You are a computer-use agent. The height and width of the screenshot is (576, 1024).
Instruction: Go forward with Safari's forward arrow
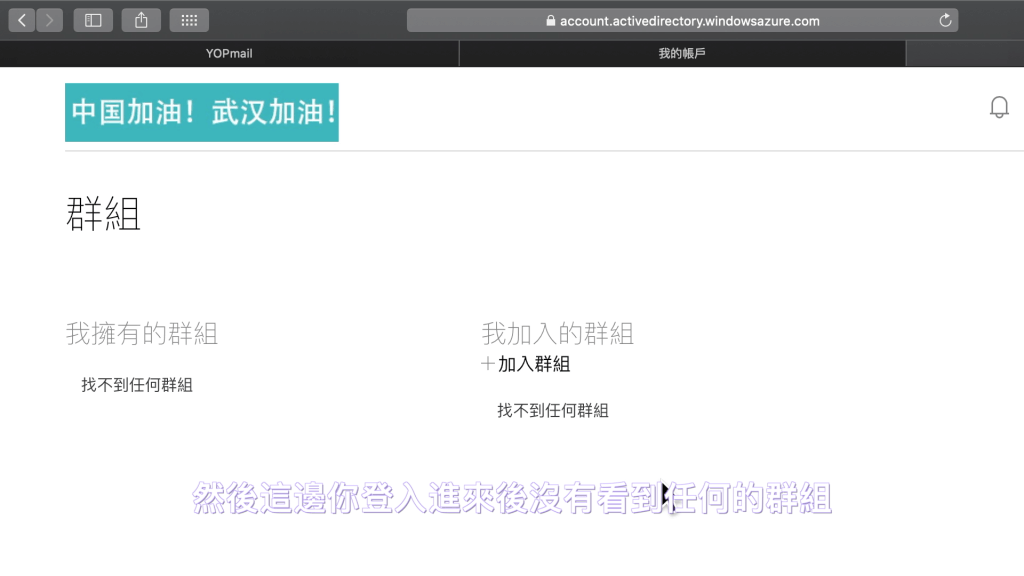50,21
